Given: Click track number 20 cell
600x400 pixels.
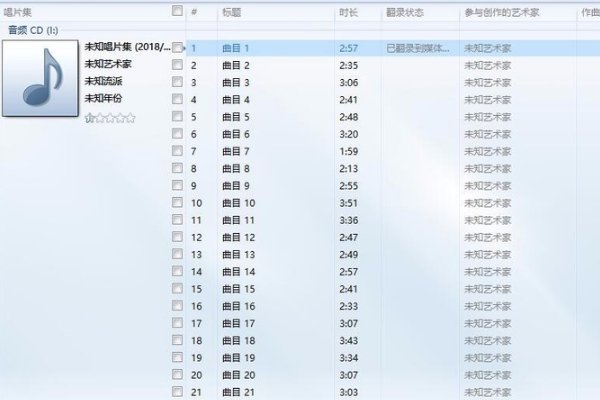Looking at the screenshot, I should click(196, 375).
